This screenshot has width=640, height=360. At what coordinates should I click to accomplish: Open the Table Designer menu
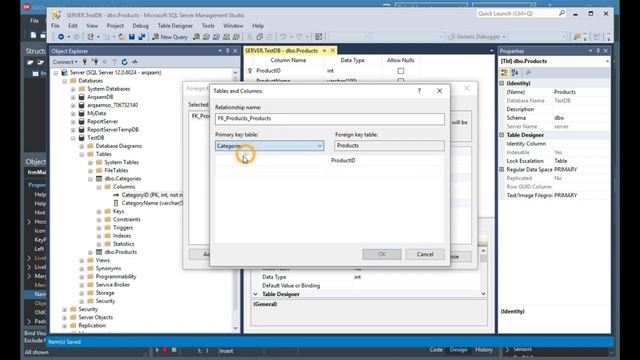click(x=175, y=26)
